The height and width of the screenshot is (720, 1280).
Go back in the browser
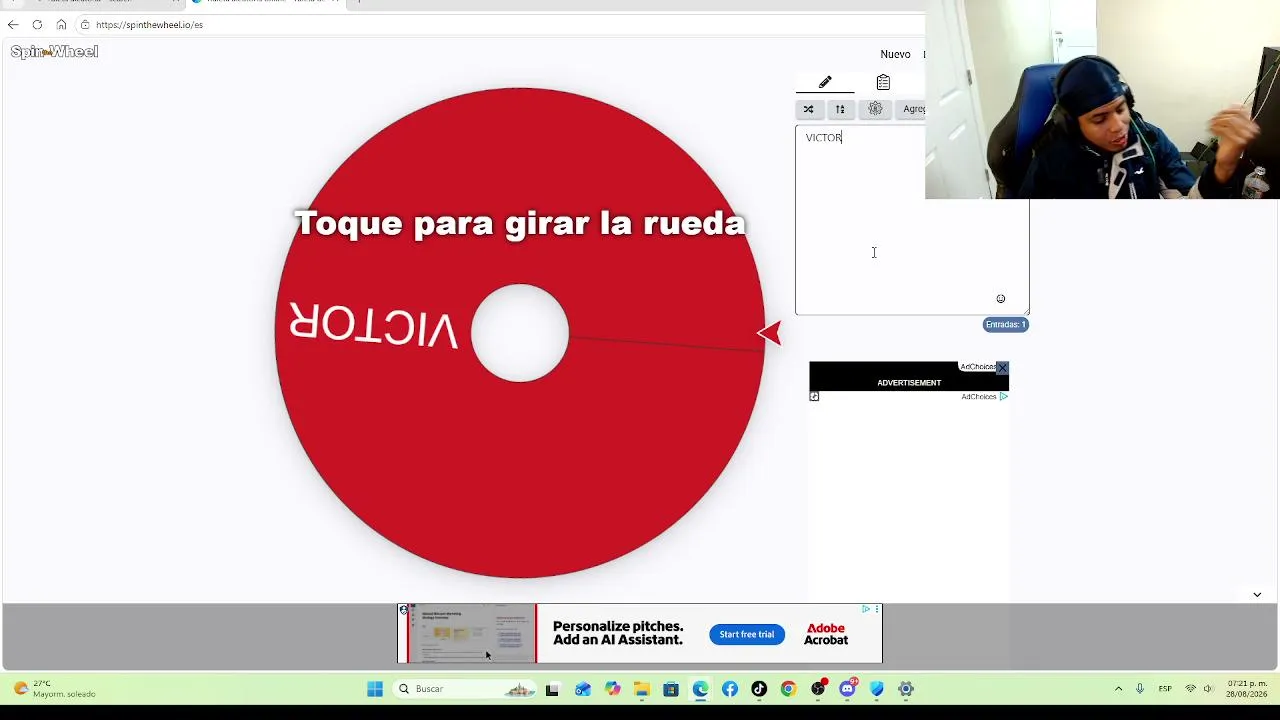[13, 24]
